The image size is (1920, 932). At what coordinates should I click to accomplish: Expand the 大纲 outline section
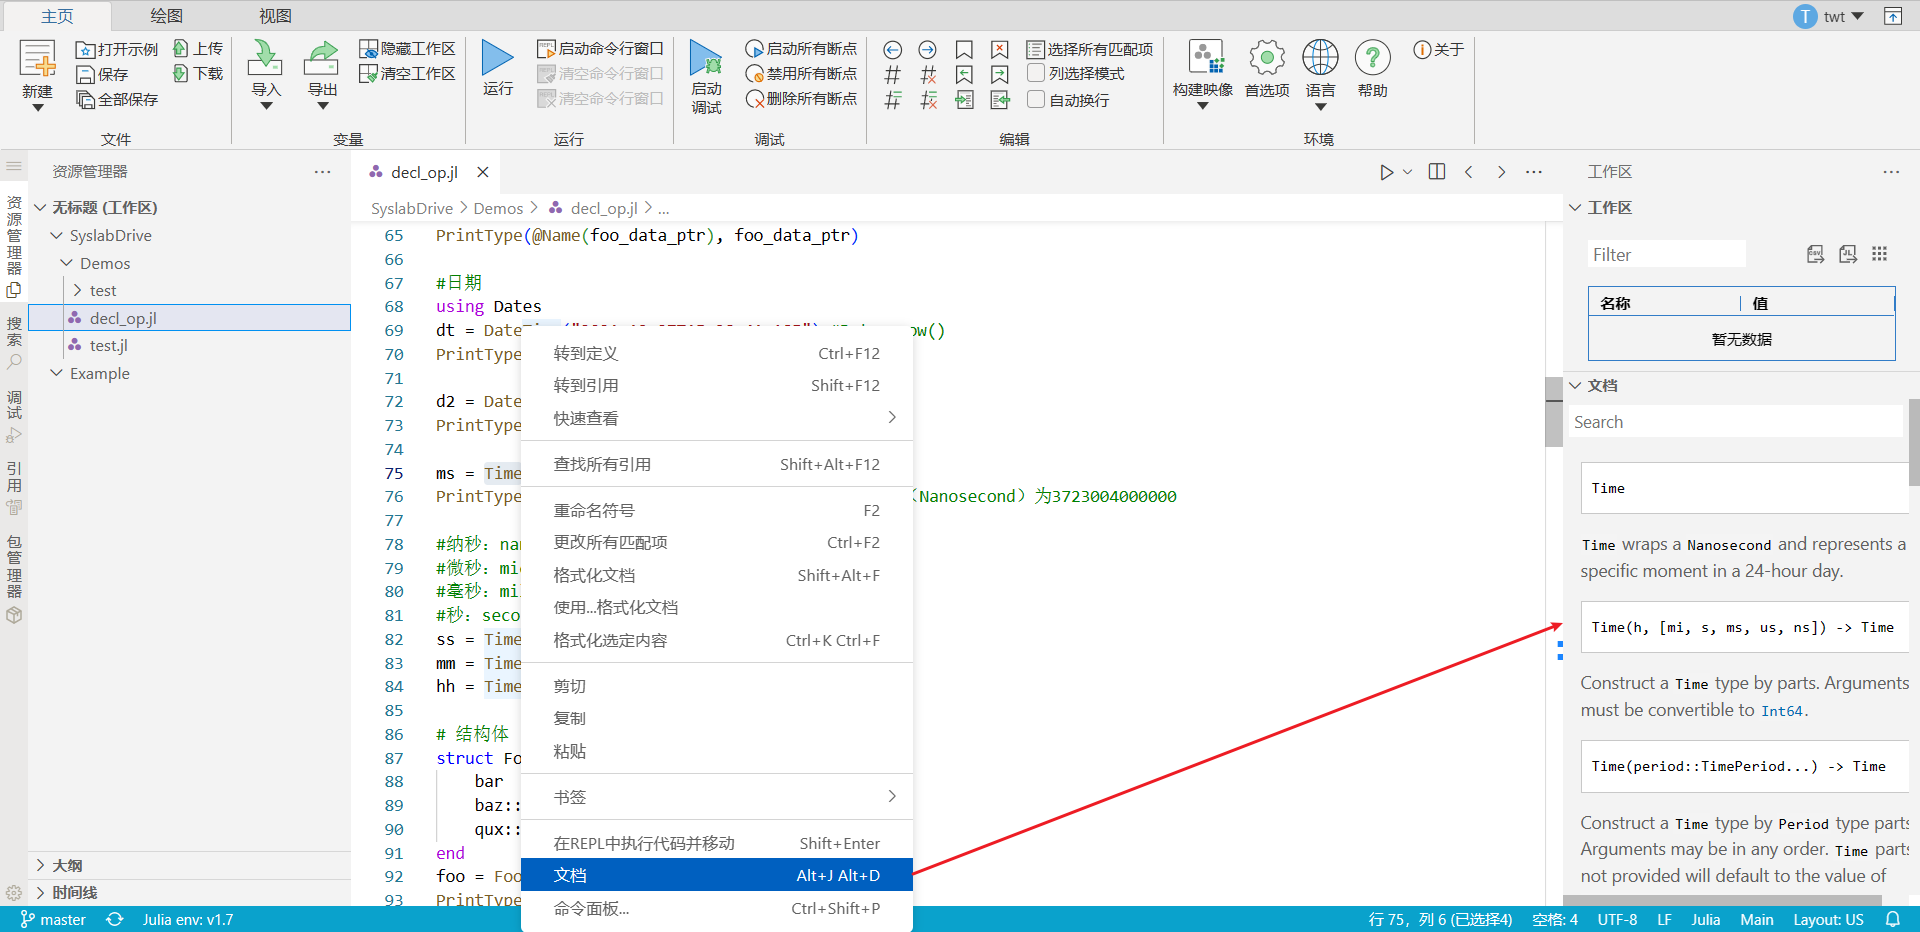coord(40,865)
